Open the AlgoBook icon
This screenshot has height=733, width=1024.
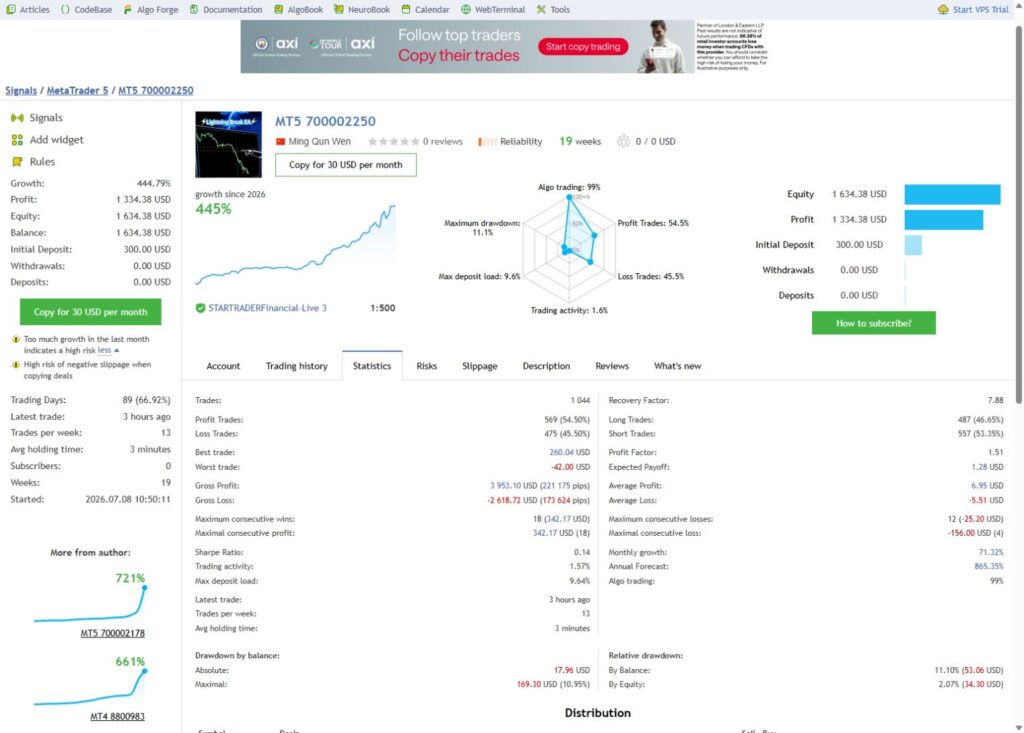click(x=279, y=9)
